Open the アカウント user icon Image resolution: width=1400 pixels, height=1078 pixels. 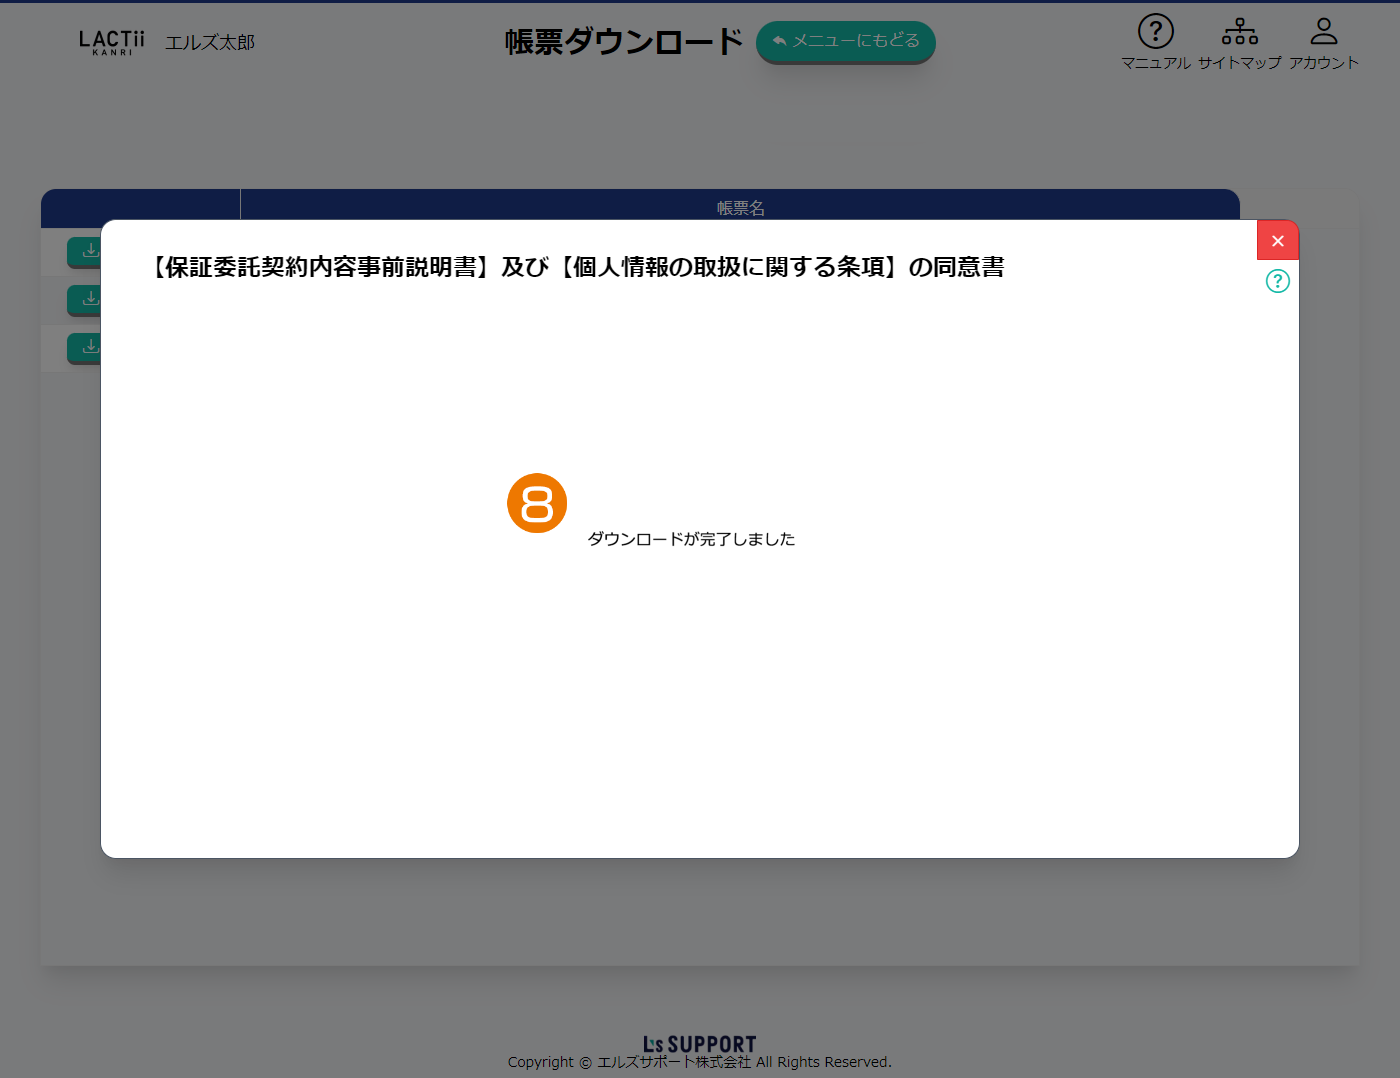click(x=1323, y=31)
